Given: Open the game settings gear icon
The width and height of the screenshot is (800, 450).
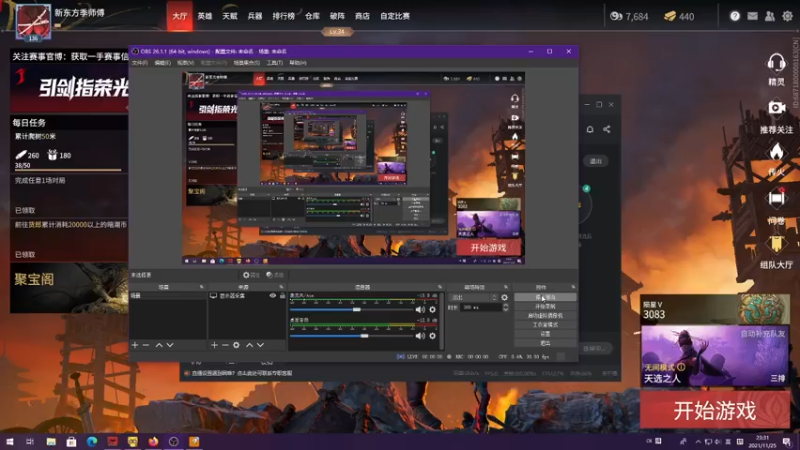Looking at the screenshot, I should point(787,16).
